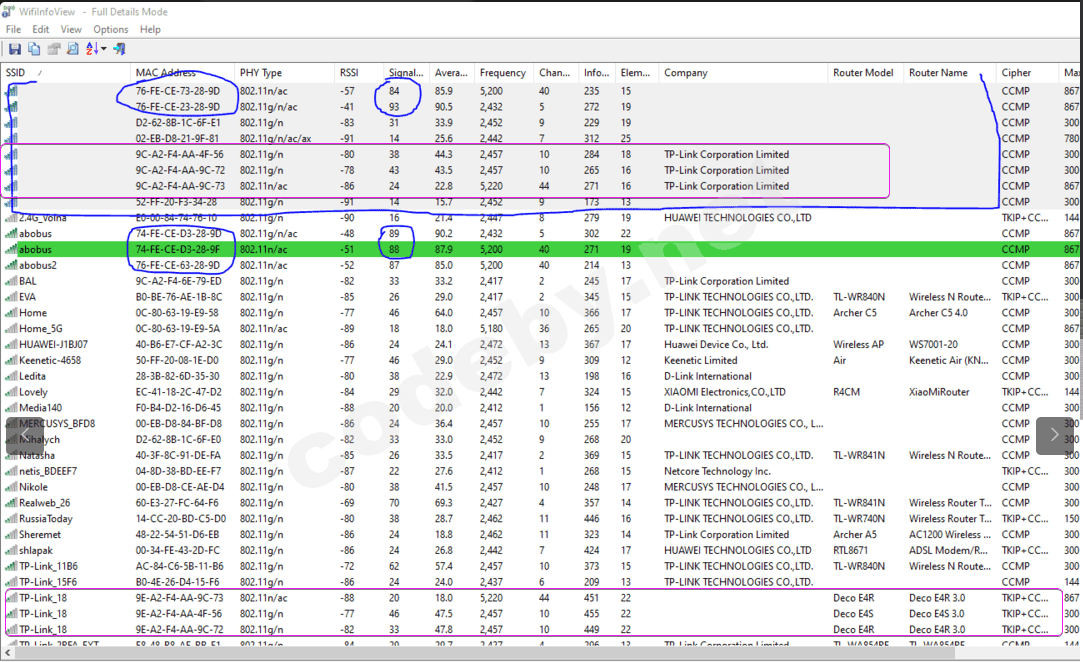
Task: Open the View menu
Action: (71, 30)
